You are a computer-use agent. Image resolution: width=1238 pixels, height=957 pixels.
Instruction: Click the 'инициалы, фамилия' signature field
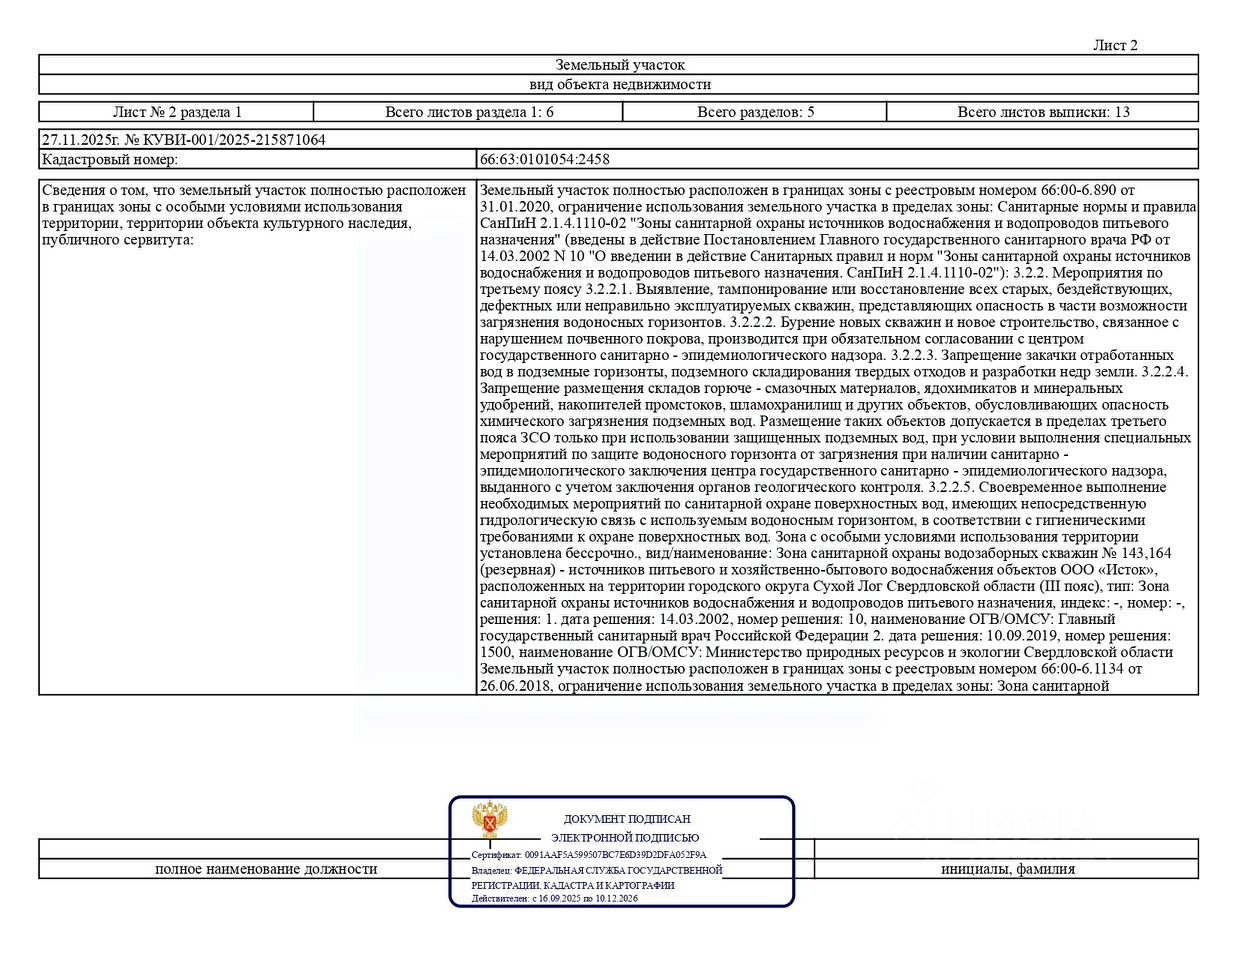point(1007,869)
